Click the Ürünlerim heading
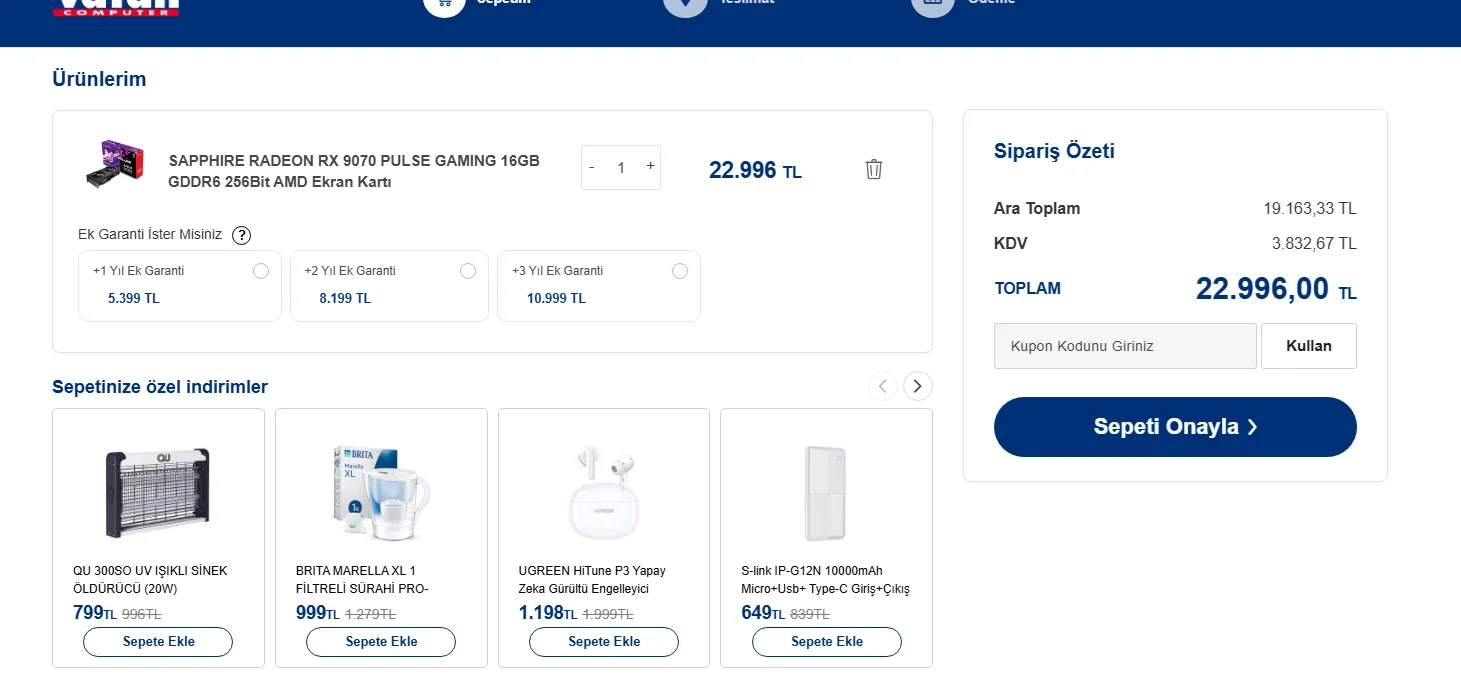Viewport: 1461px width, 700px height. [x=99, y=79]
